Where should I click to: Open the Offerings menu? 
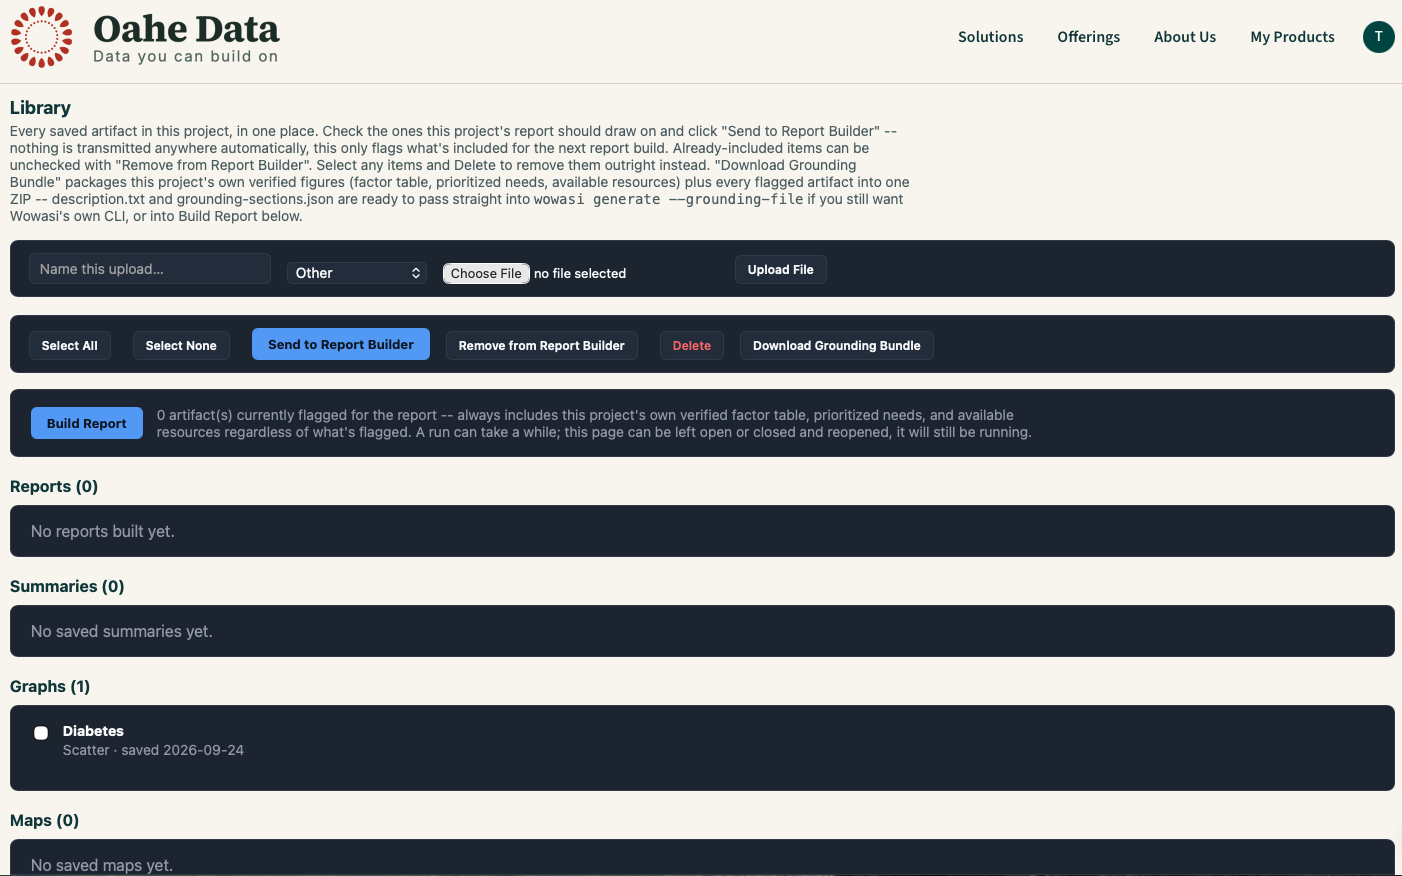[1088, 37]
